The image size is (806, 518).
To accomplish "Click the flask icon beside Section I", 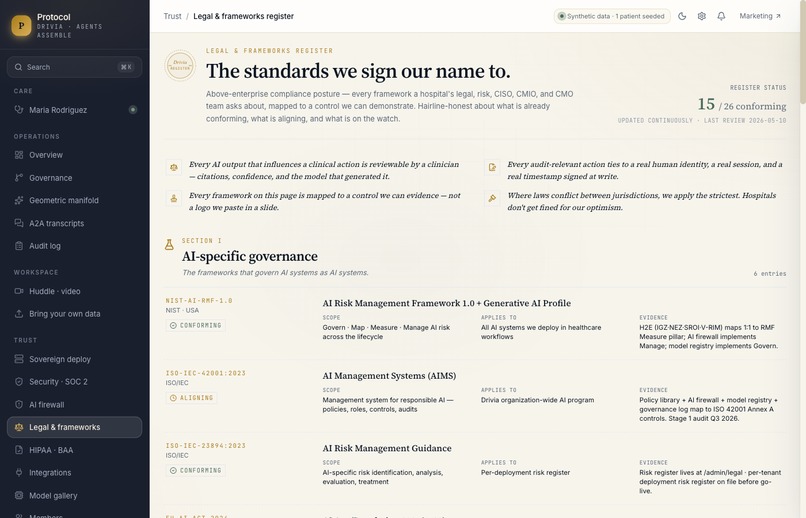I will coord(169,245).
